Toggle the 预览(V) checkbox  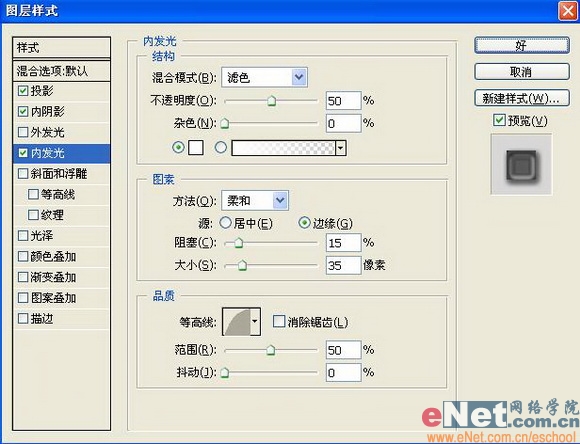(x=499, y=120)
